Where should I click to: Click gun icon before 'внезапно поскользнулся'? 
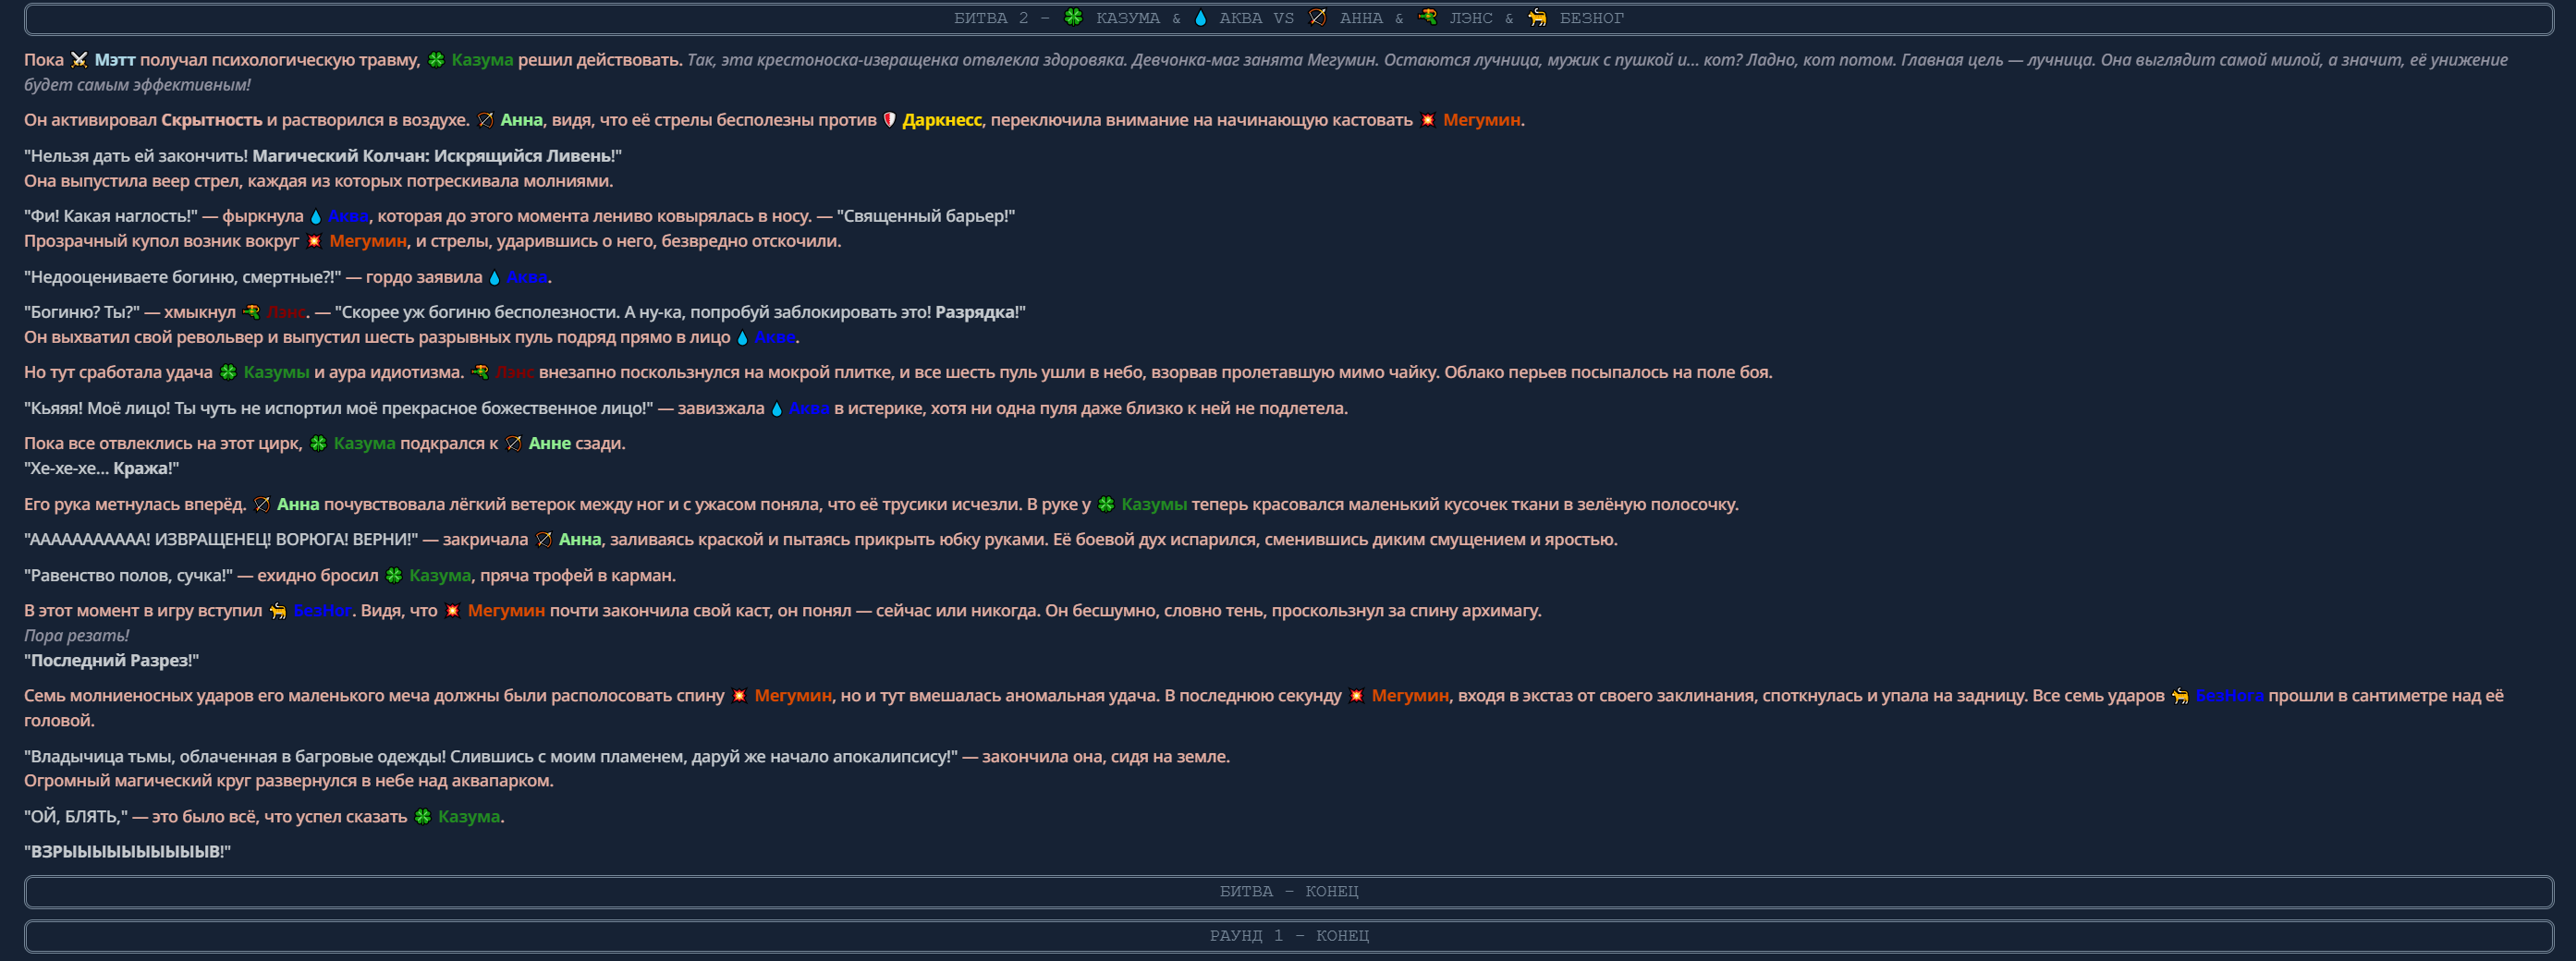[480, 372]
